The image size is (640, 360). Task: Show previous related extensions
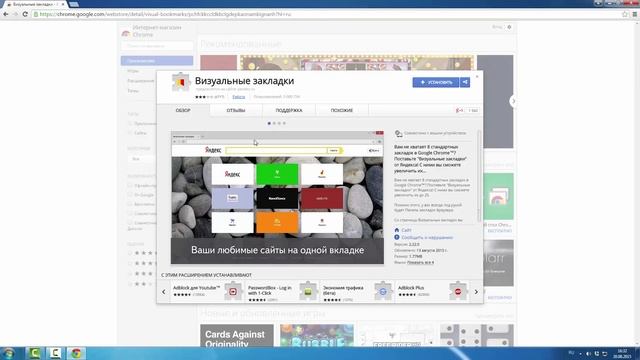click(164, 292)
